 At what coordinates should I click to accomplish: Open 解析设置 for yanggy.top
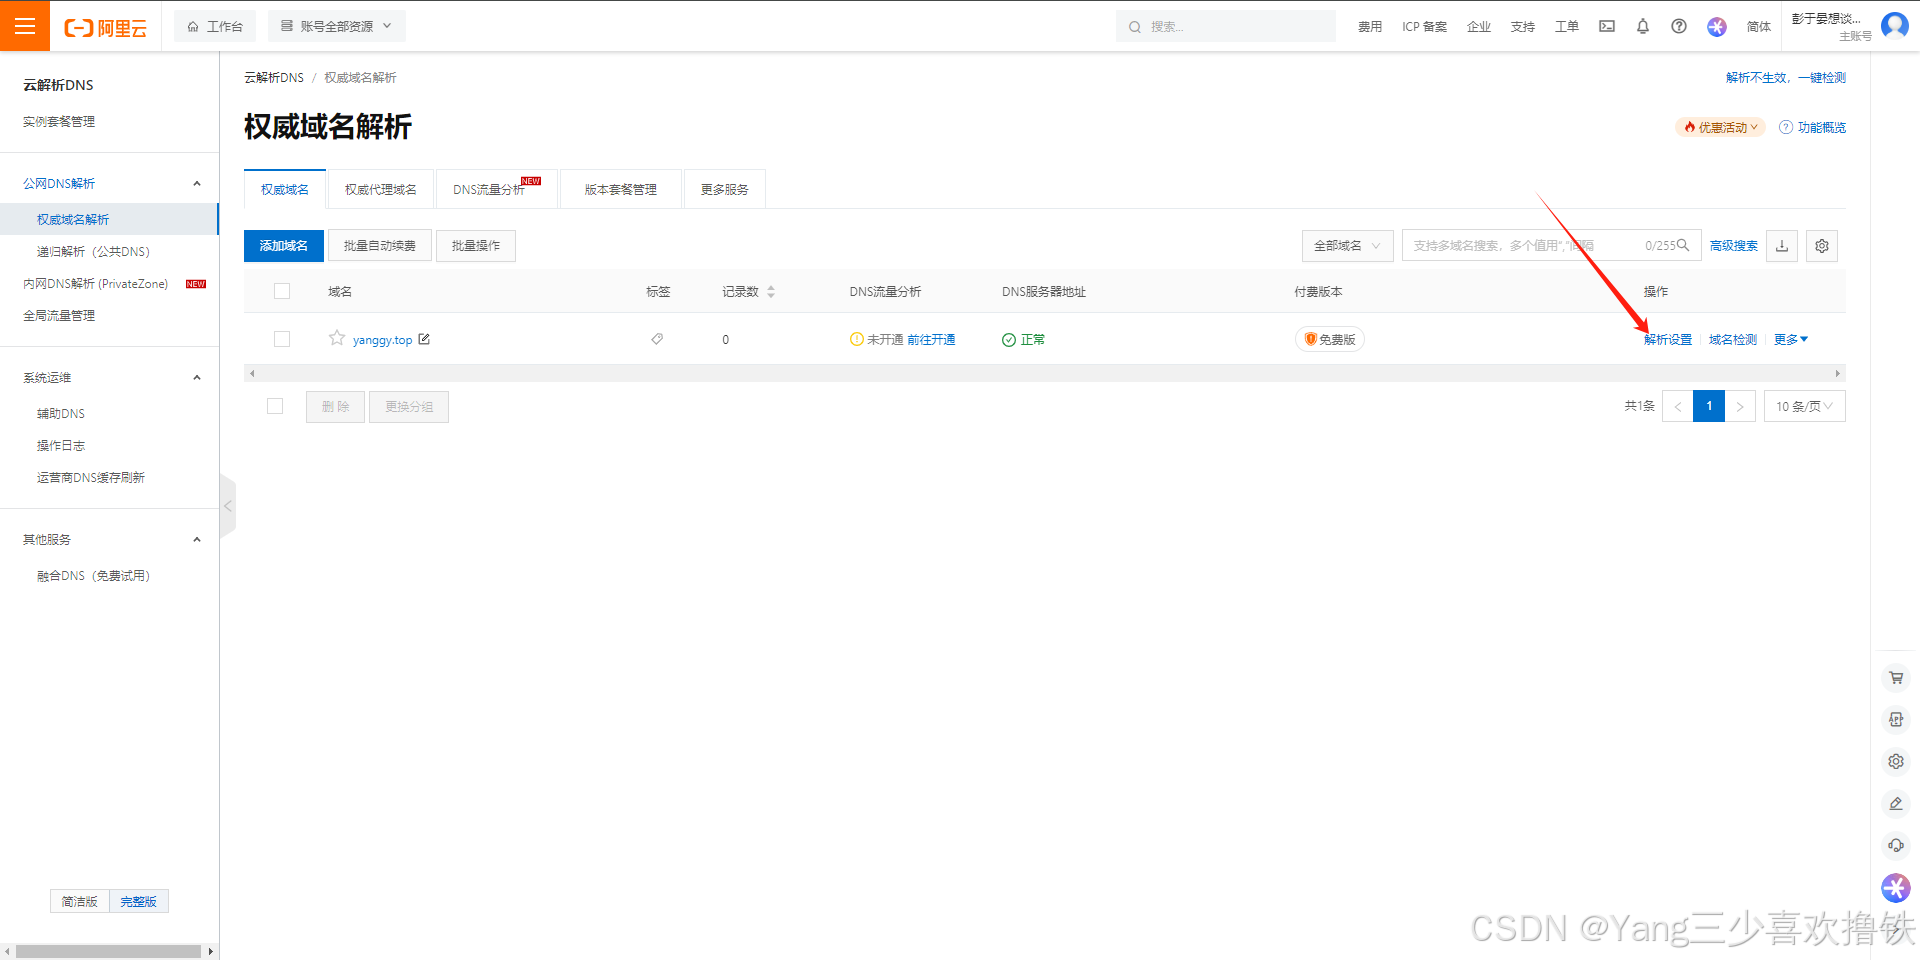1668,339
